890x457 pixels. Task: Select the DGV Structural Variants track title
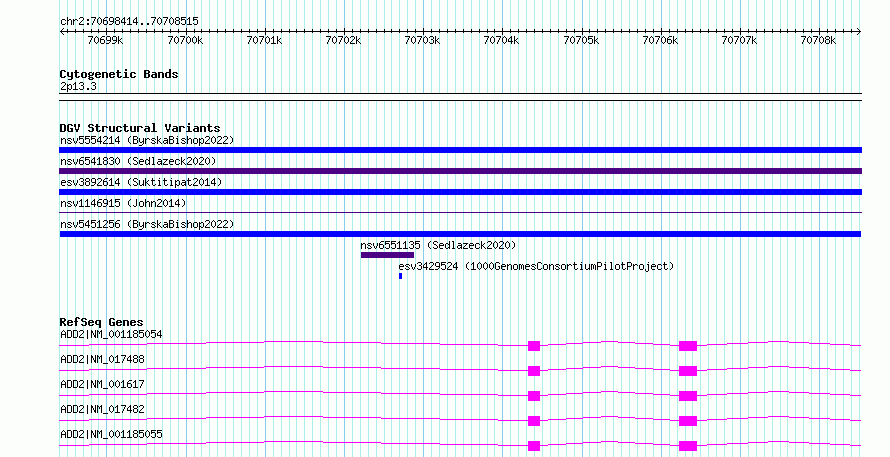tap(140, 128)
